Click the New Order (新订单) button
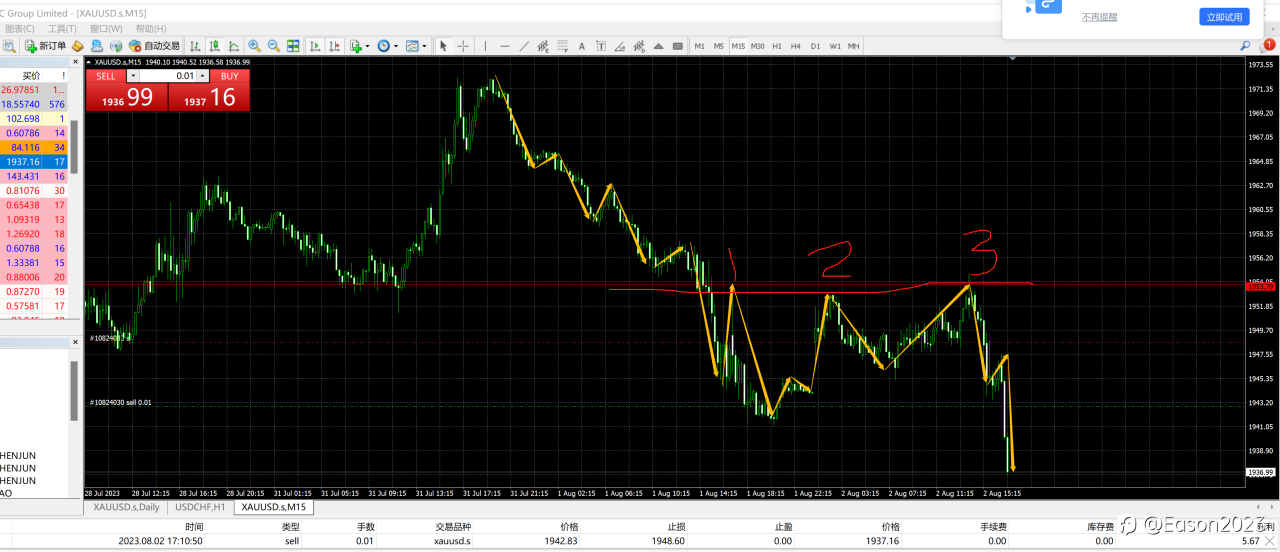 click(x=45, y=46)
